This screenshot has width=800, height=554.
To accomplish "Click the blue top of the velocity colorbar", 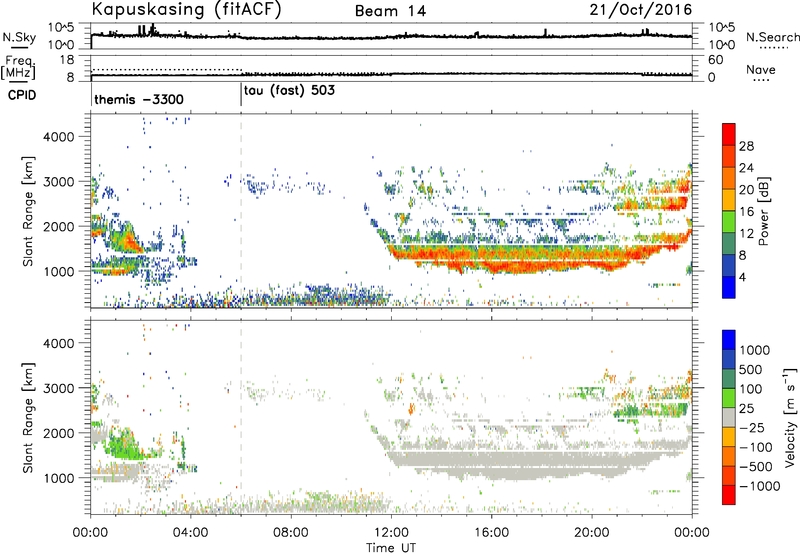I will (729, 340).
